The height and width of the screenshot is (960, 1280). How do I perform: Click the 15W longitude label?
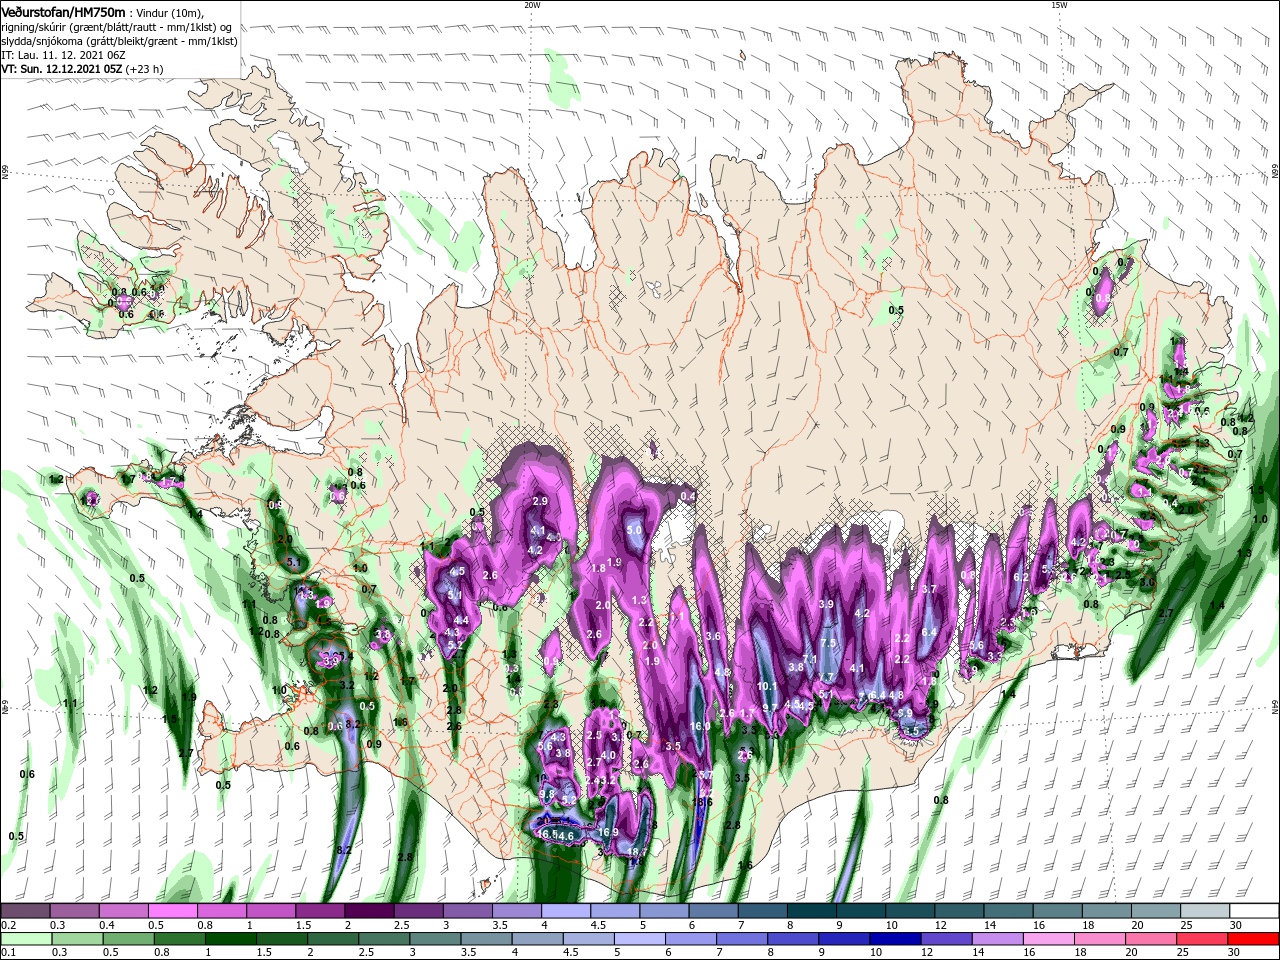click(x=1059, y=5)
